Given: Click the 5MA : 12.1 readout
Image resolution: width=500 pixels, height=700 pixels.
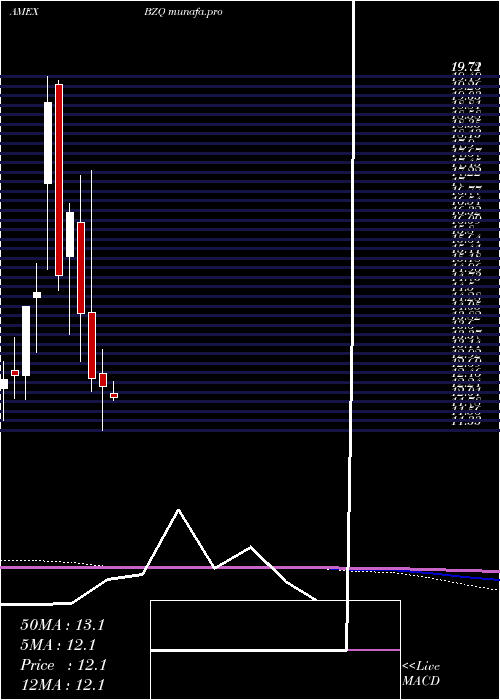Looking at the screenshot, I should 58,645.
